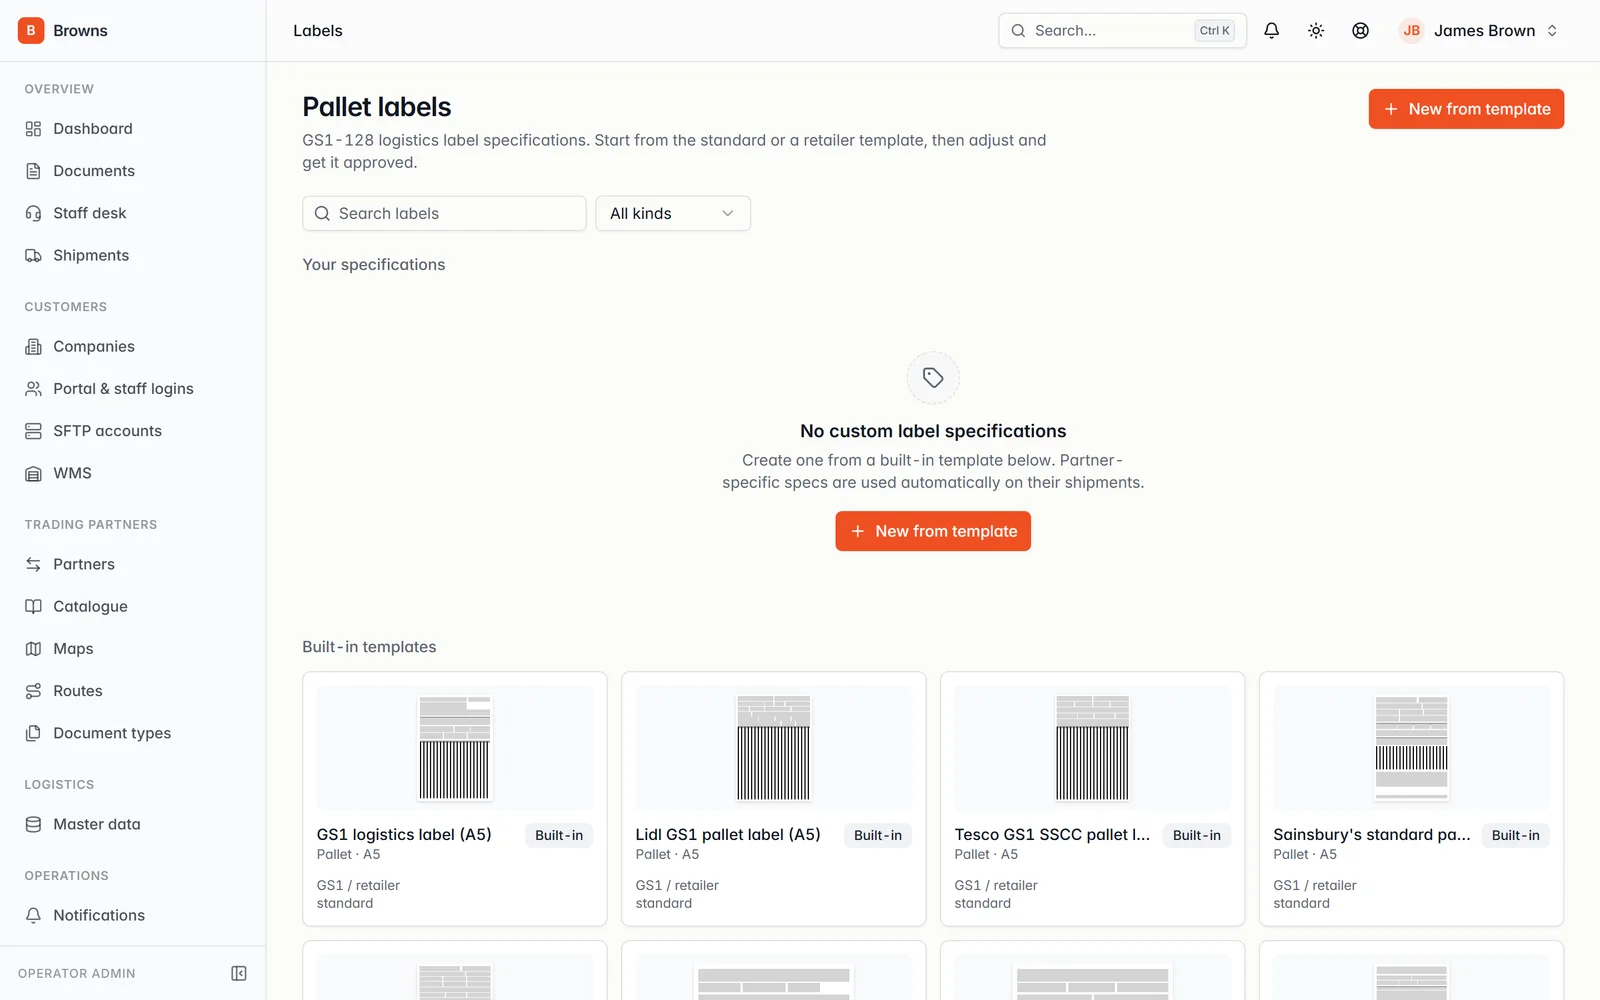
Task: Open GS1 logistics label (A5) template thumbnail
Action: point(455,748)
